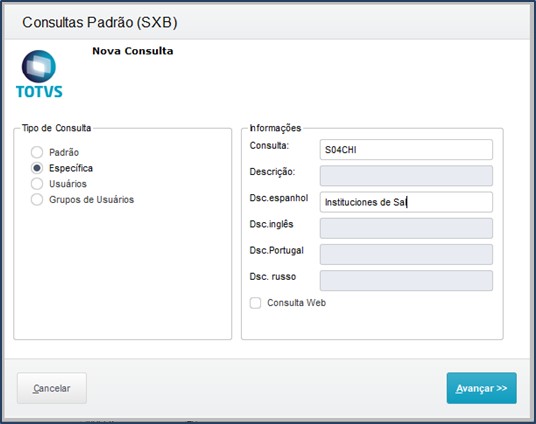Image resolution: width=536 pixels, height=424 pixels.
Task: Click the Cancelar button
Action: [52, 388]
